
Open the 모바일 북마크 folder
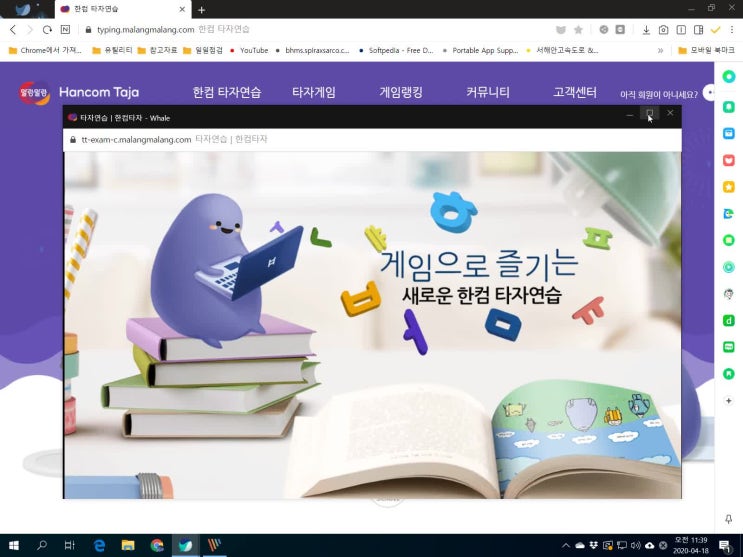(707, 50)
